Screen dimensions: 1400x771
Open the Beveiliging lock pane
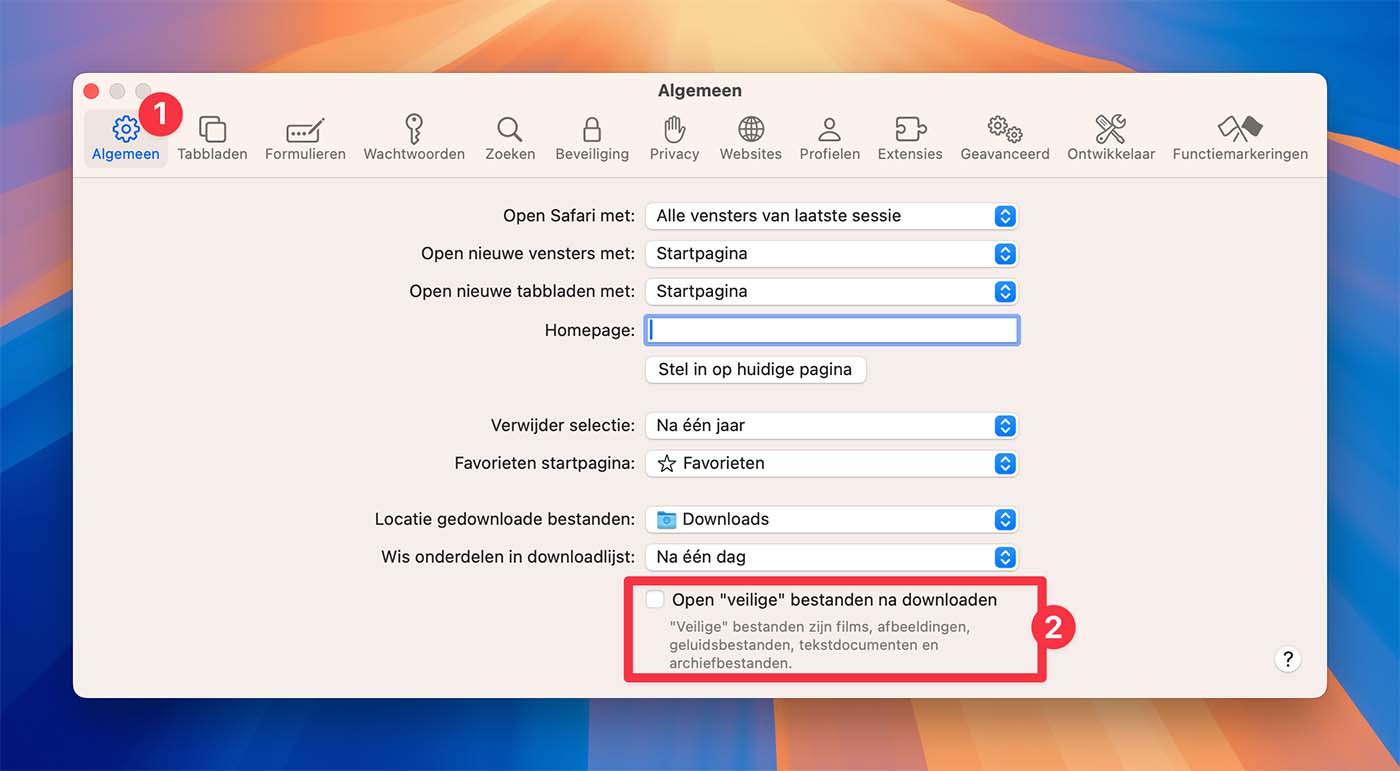click(x=592, y=138)
